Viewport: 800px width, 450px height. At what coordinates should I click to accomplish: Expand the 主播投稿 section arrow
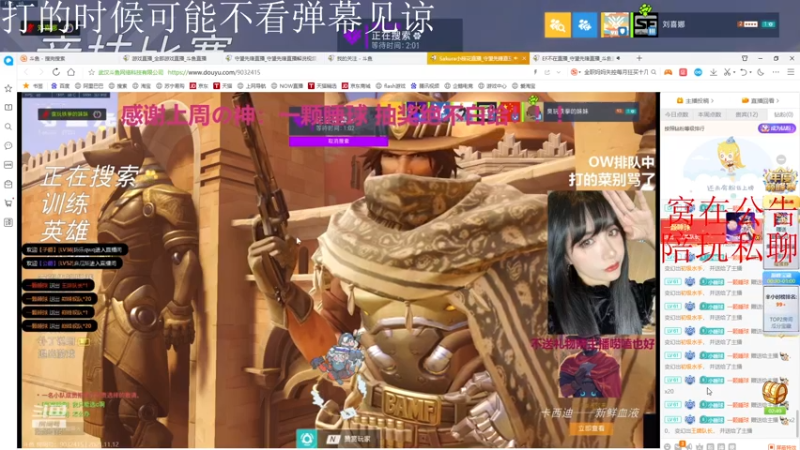712,101
